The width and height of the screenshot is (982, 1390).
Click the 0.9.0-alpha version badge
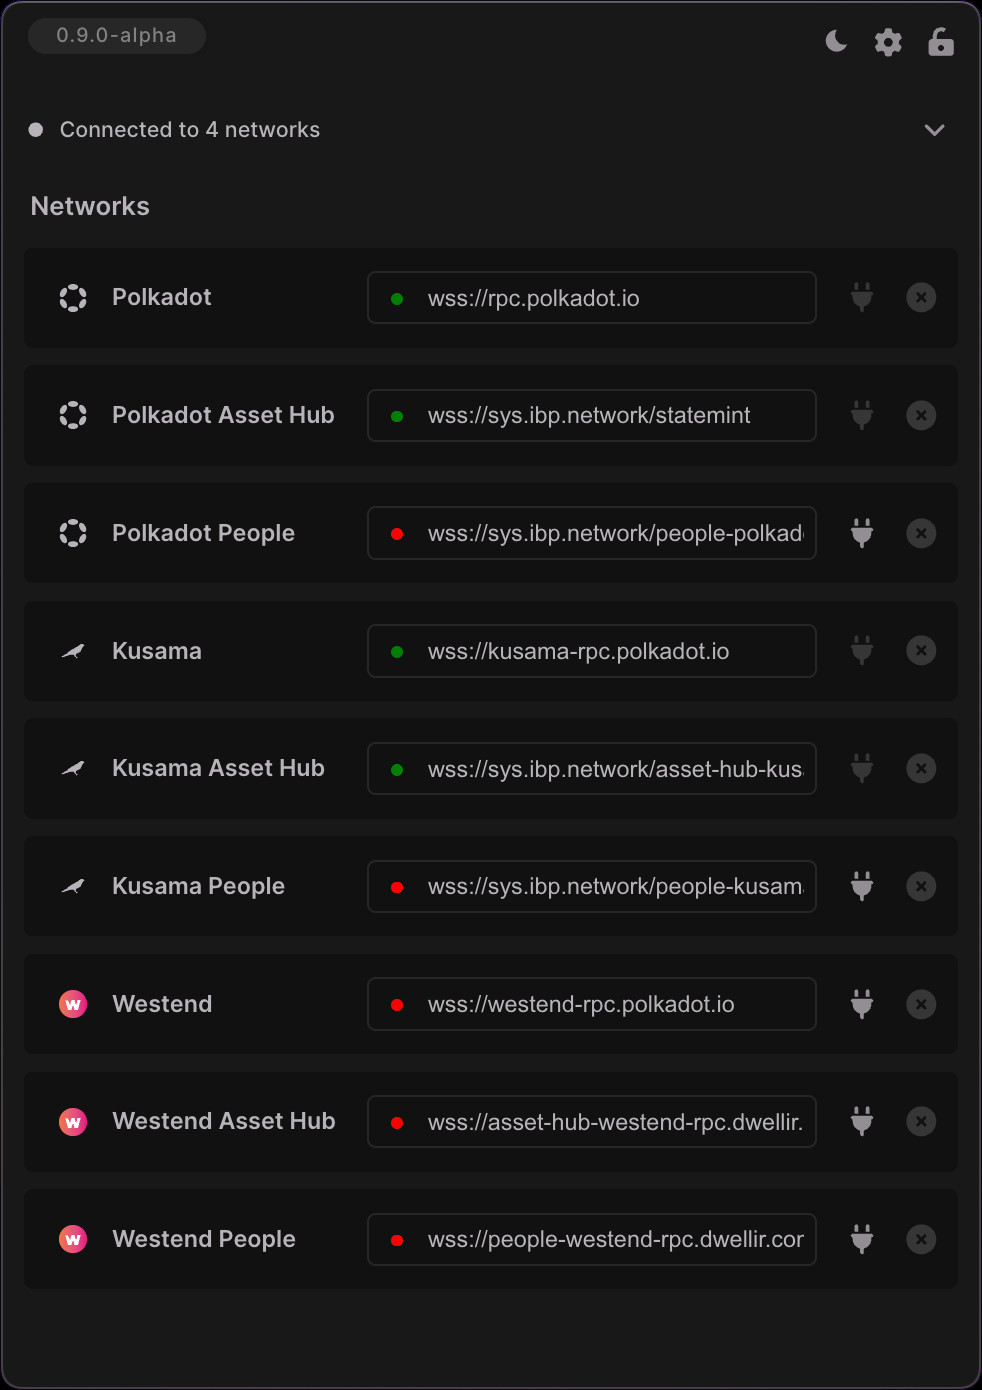point(117,35)
